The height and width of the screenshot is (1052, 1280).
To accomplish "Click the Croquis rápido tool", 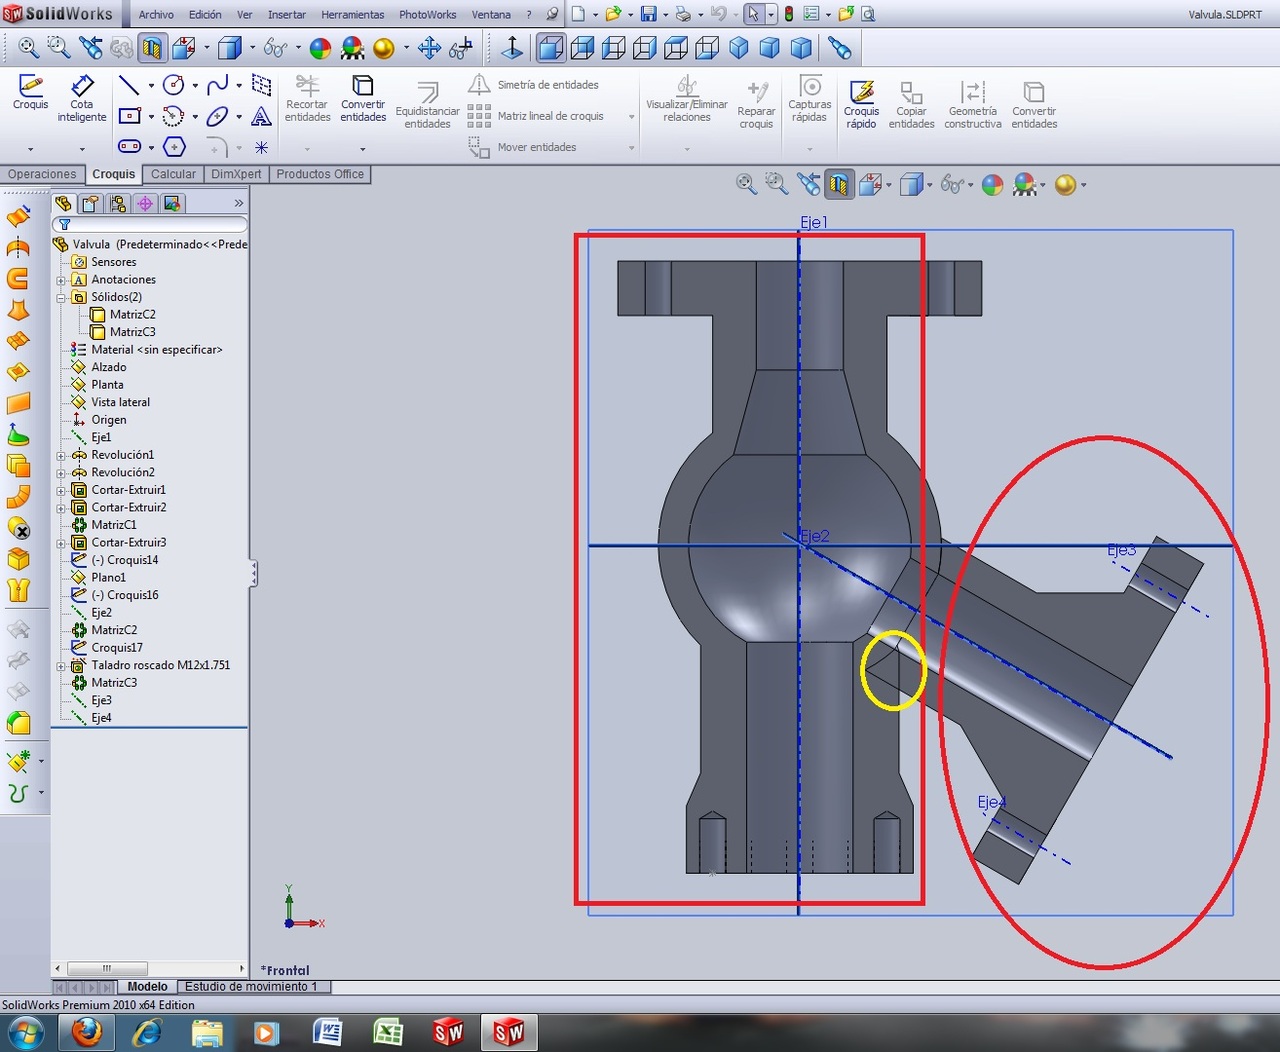I will pyautogui.click(x=861, y=104).
